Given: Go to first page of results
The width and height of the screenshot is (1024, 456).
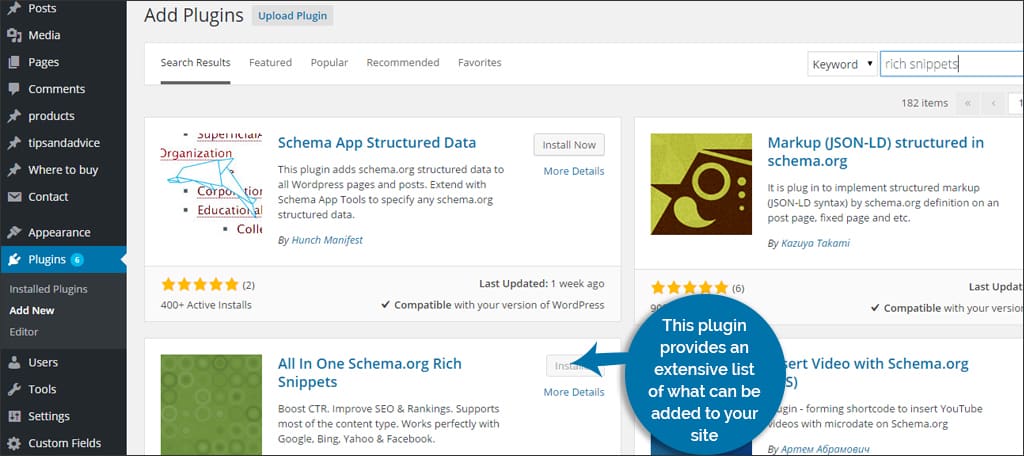Looking at the screenshot, I should (x=967, y=103).
